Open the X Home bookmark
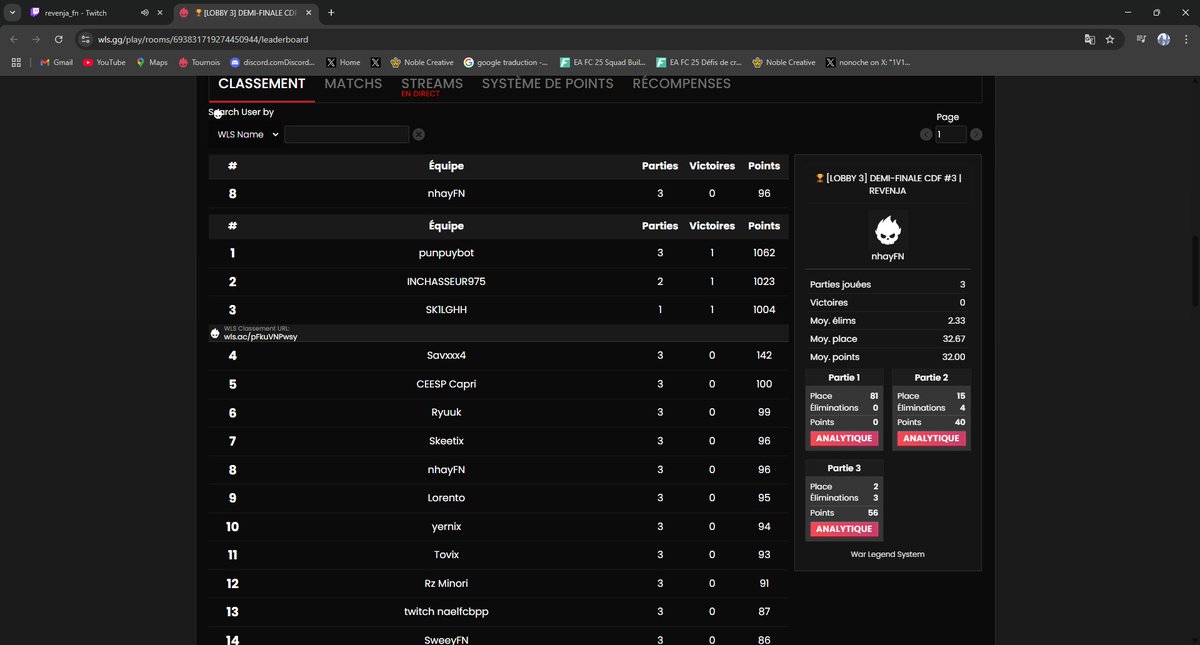The height and width of the screenshot is (645, 1200). pos(343,62)
